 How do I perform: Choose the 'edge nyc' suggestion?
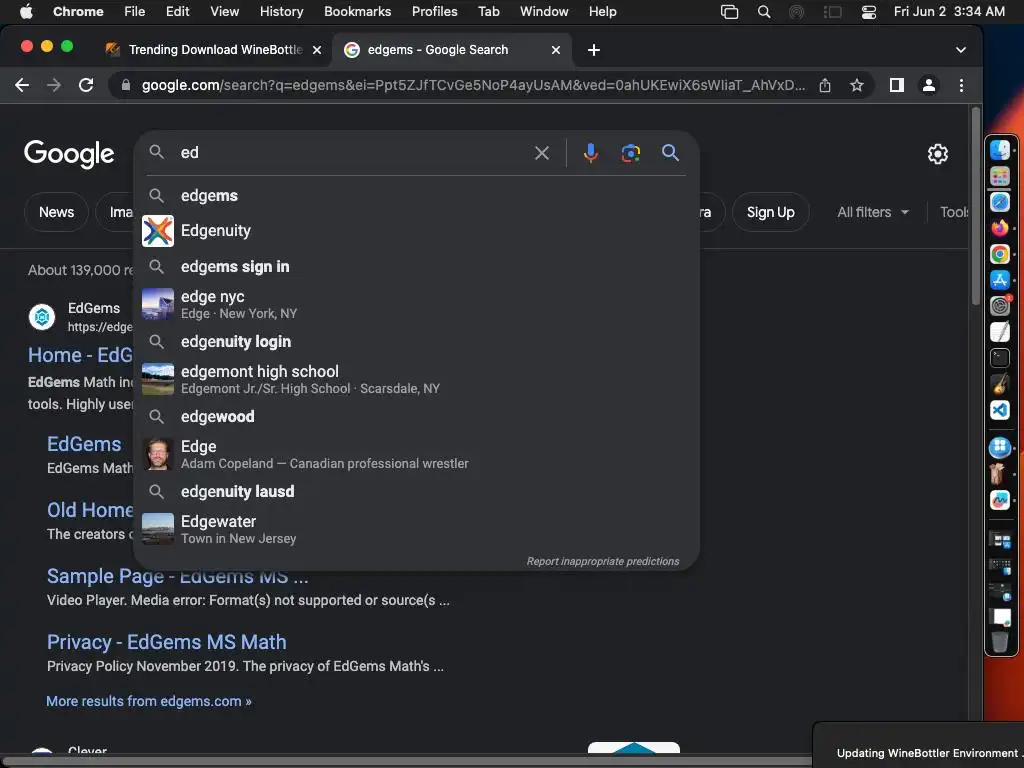coord(416,304)
